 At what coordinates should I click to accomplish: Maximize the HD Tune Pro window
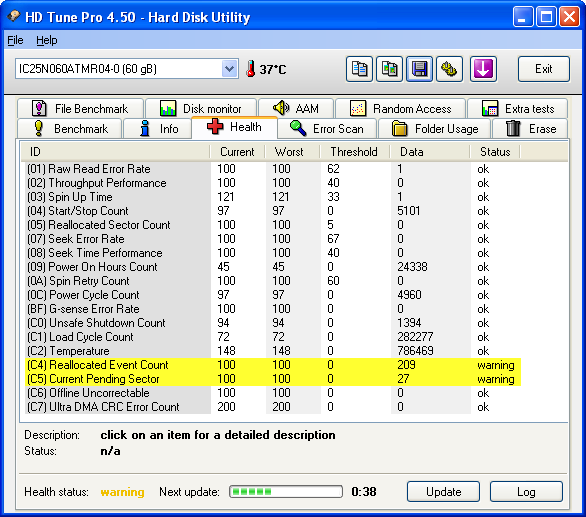[546, 17]
